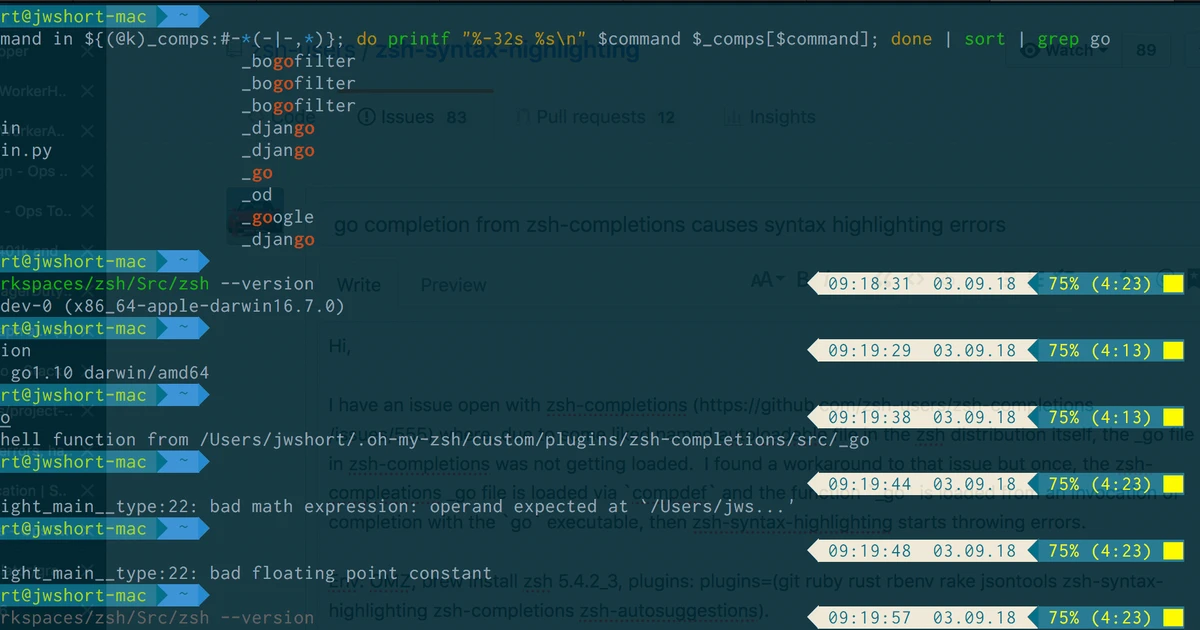
Task: Click the eye icon on the Watch button
Action: tap(1030, 50)
